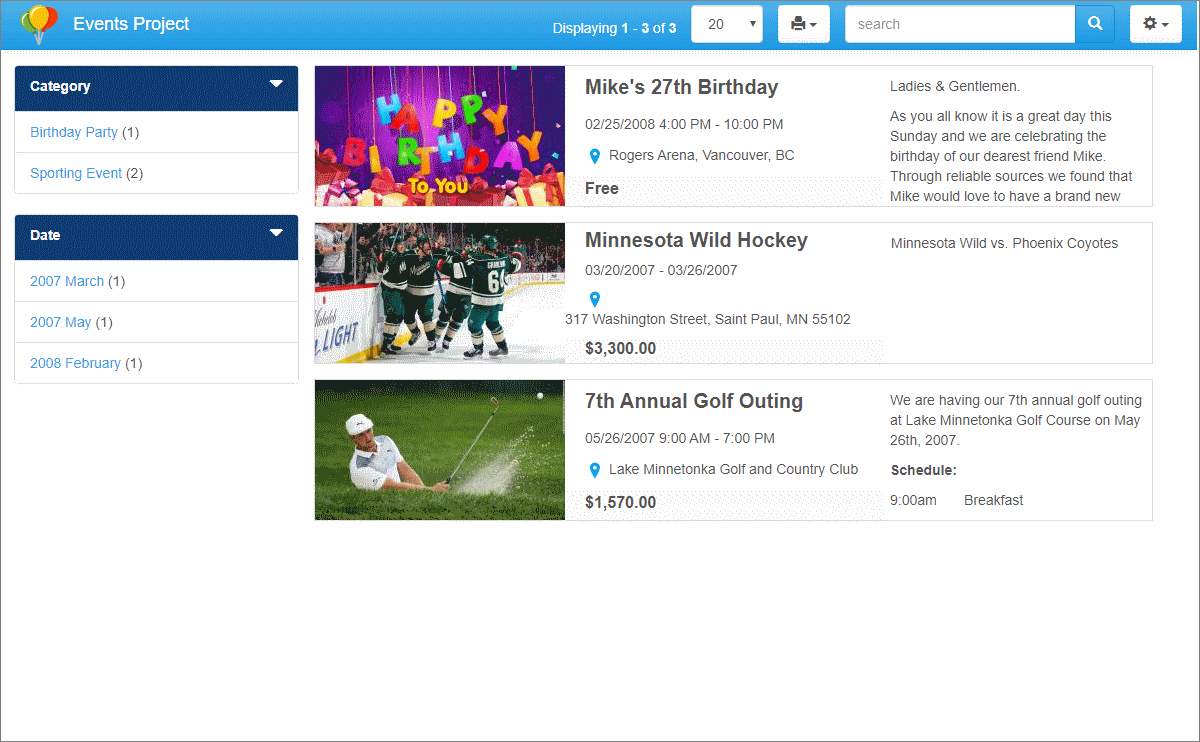Filter by Sporting Event category
The width and height of the screenshot is (1200, 742).
coord(76,173)
